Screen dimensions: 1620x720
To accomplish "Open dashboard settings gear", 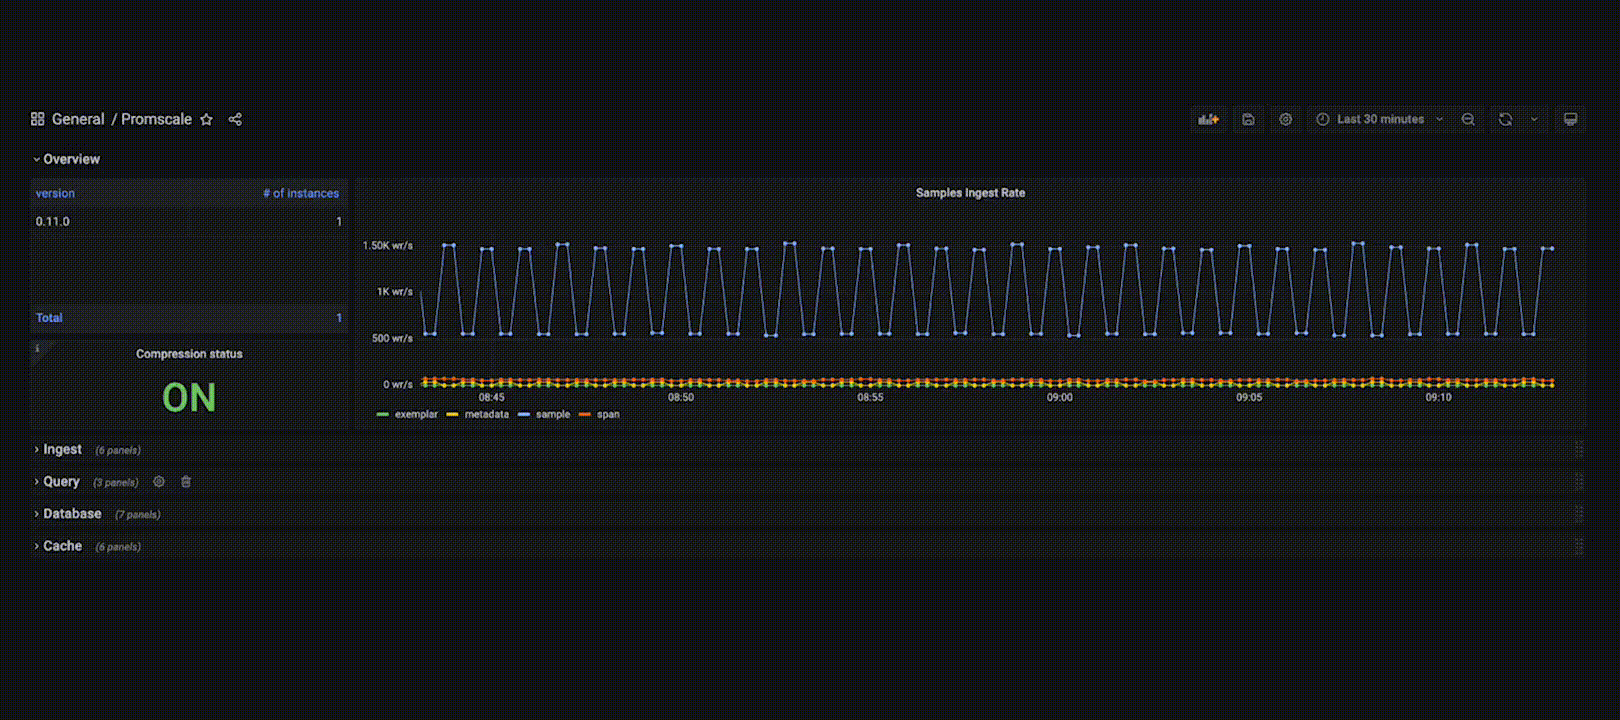I will [1286, 119].
